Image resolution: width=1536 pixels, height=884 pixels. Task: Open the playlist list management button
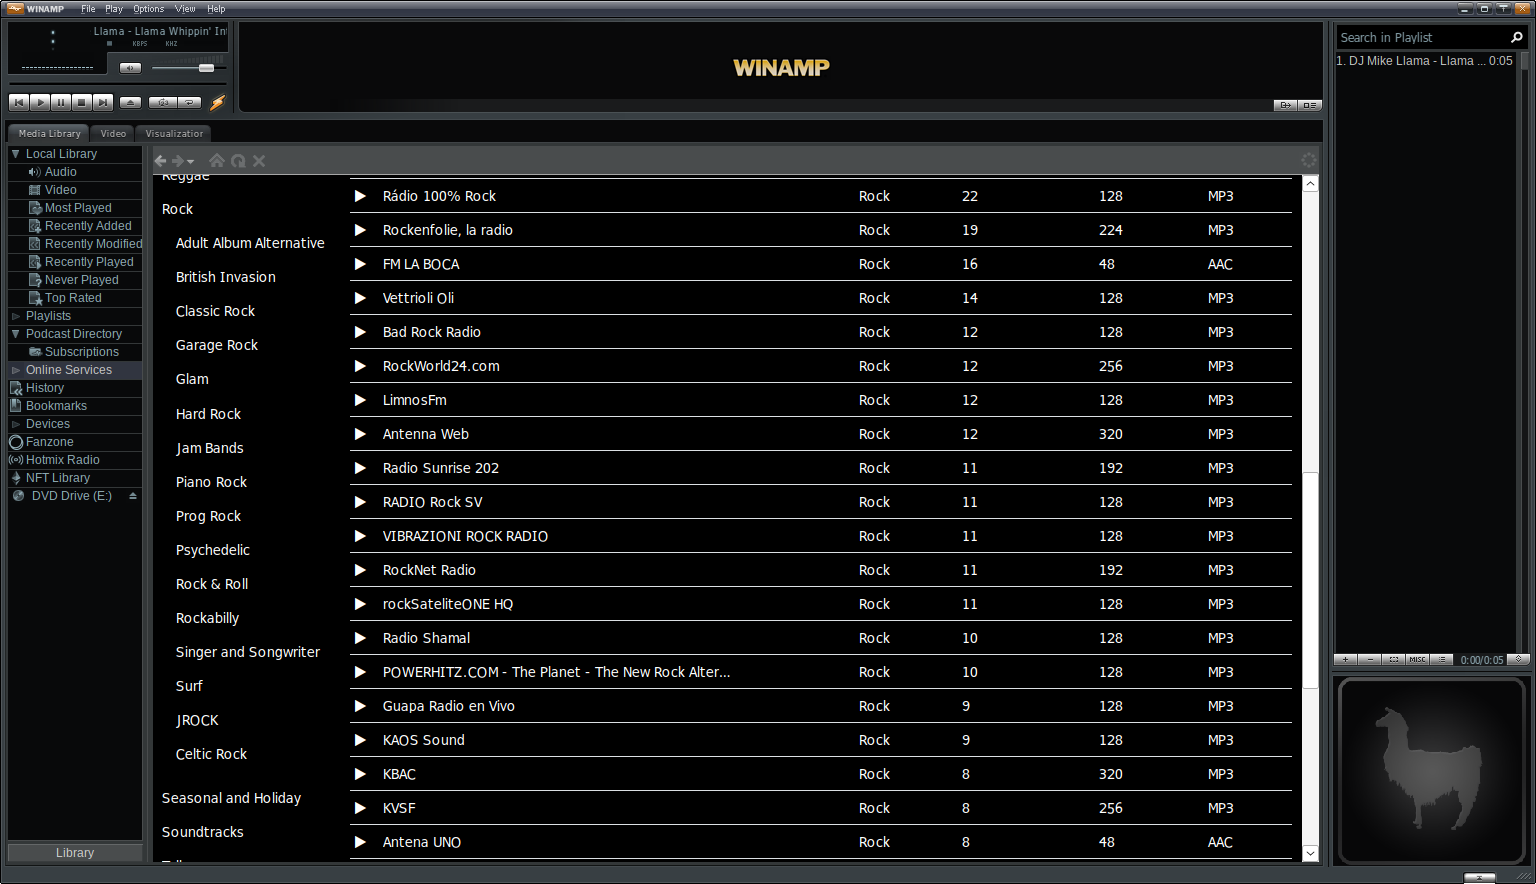pyautogui.click(x=1442, y=660)
